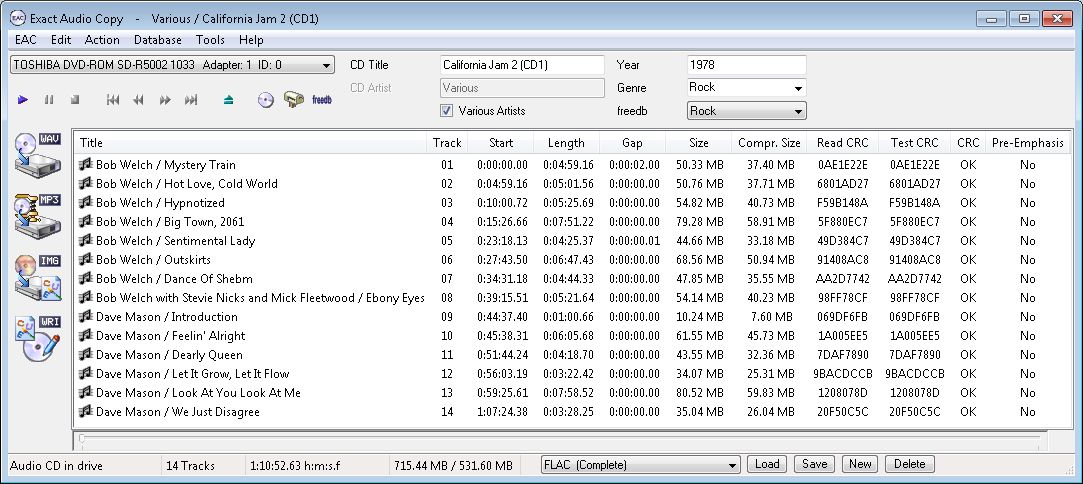Query freedb with the freedb icon

click(x=322, y=100)
